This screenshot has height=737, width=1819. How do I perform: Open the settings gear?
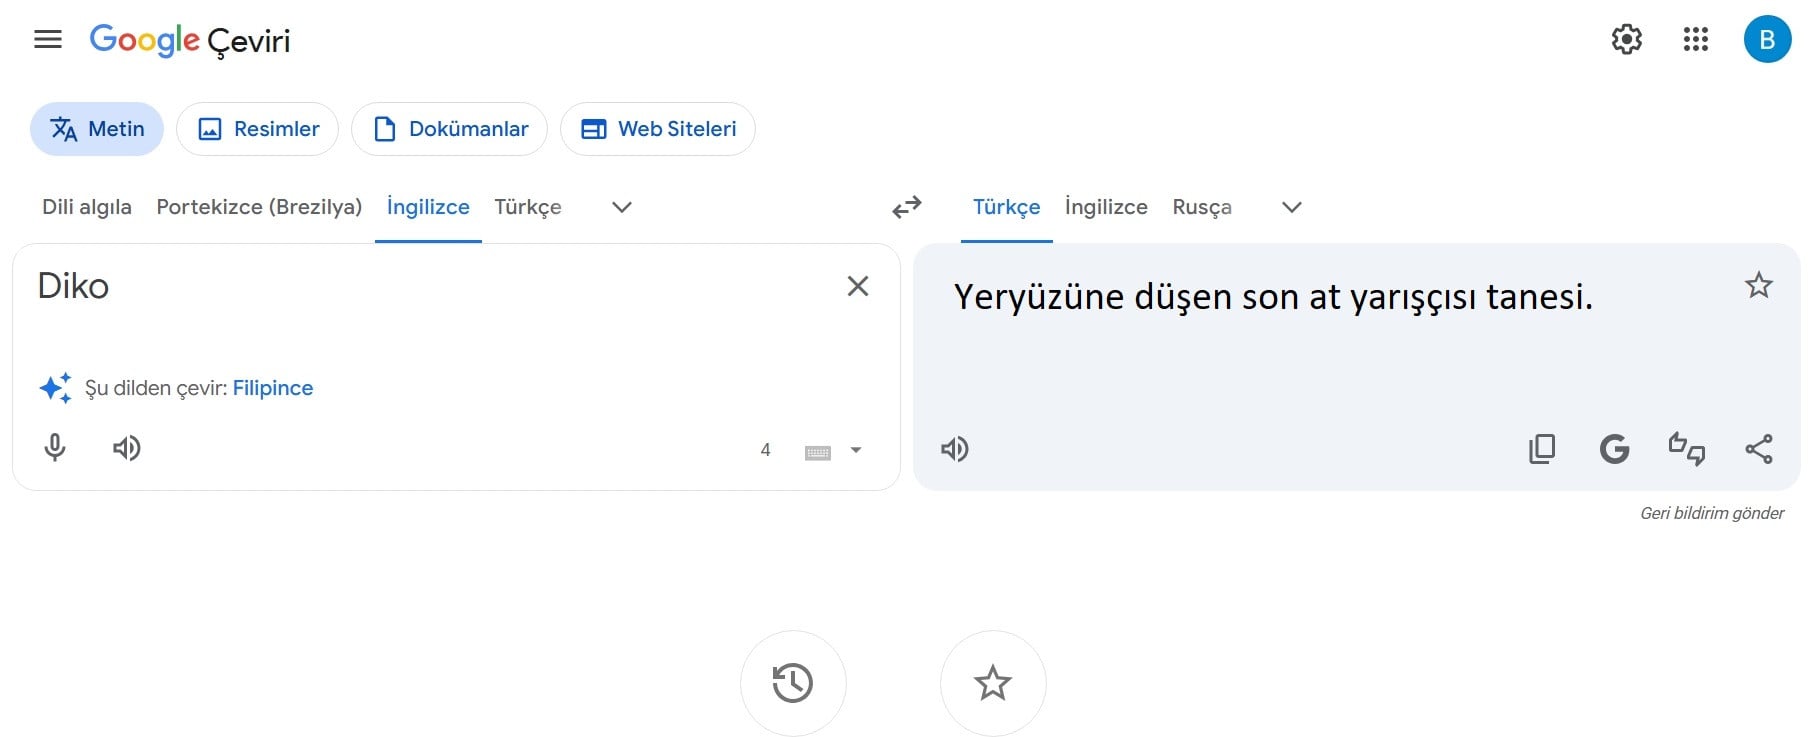coord(1626,40)
